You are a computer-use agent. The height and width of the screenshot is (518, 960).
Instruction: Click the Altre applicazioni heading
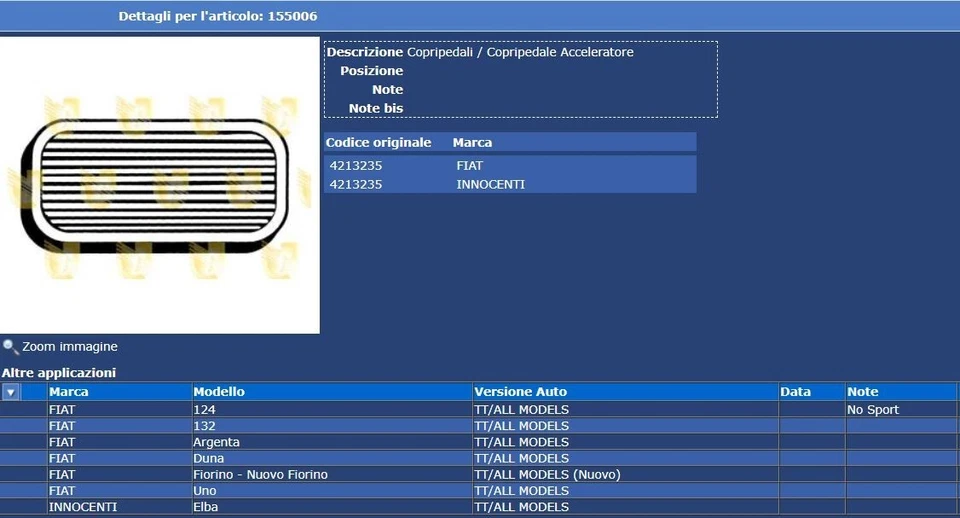[59, 373]
